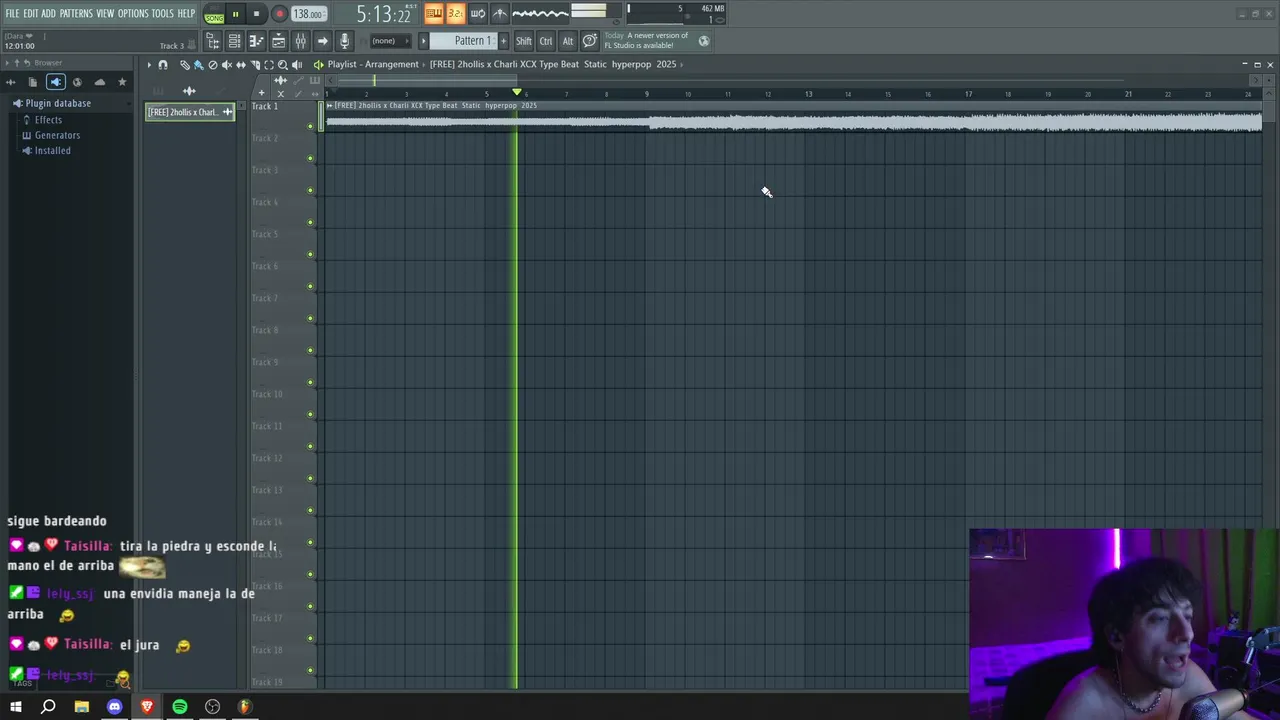Click the 138.000 tempo field
The height and width of the screenshot is (720, 1280).
coord(308,14)
